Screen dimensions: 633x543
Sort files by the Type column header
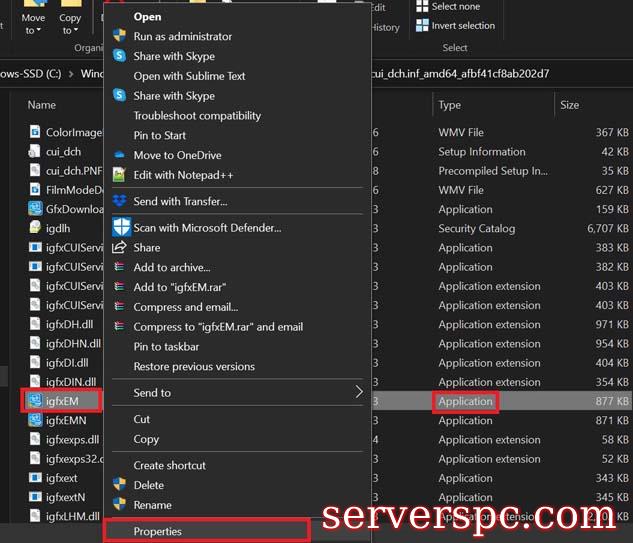450,105
